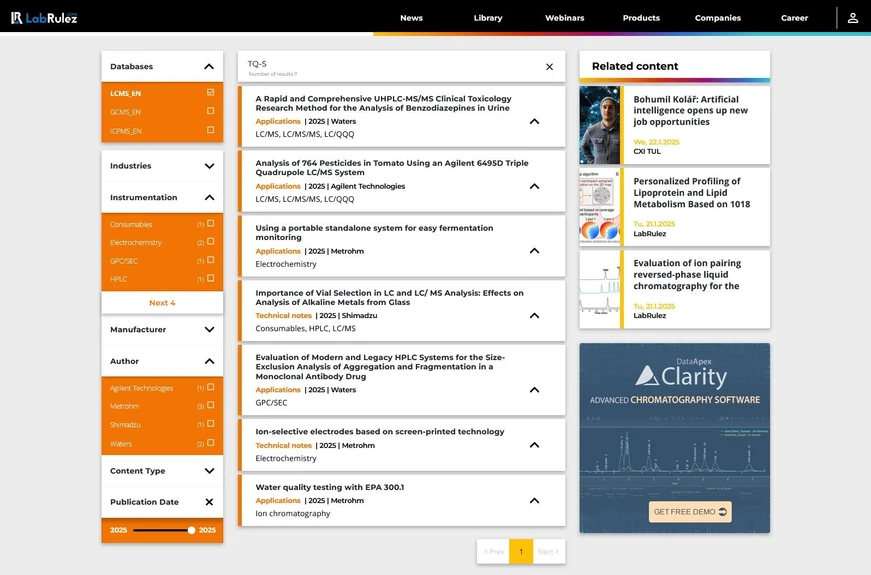The height and width of the screenshot is (575, 871).
Task: Click the publication date slider handle
Action: click(191, 530)
